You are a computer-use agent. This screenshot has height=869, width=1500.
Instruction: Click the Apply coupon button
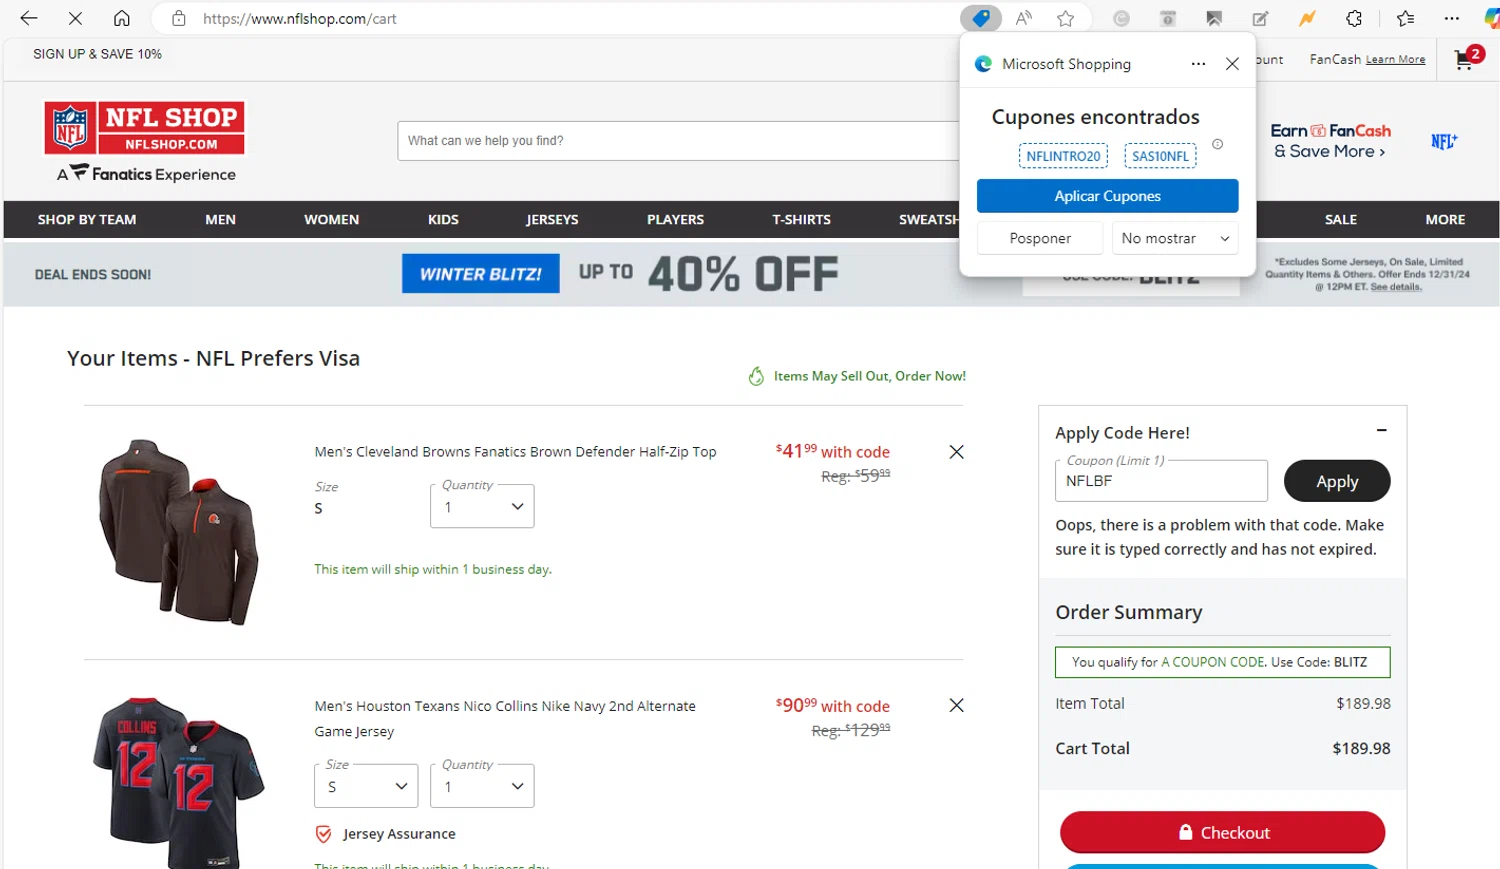coord(1337,481)
